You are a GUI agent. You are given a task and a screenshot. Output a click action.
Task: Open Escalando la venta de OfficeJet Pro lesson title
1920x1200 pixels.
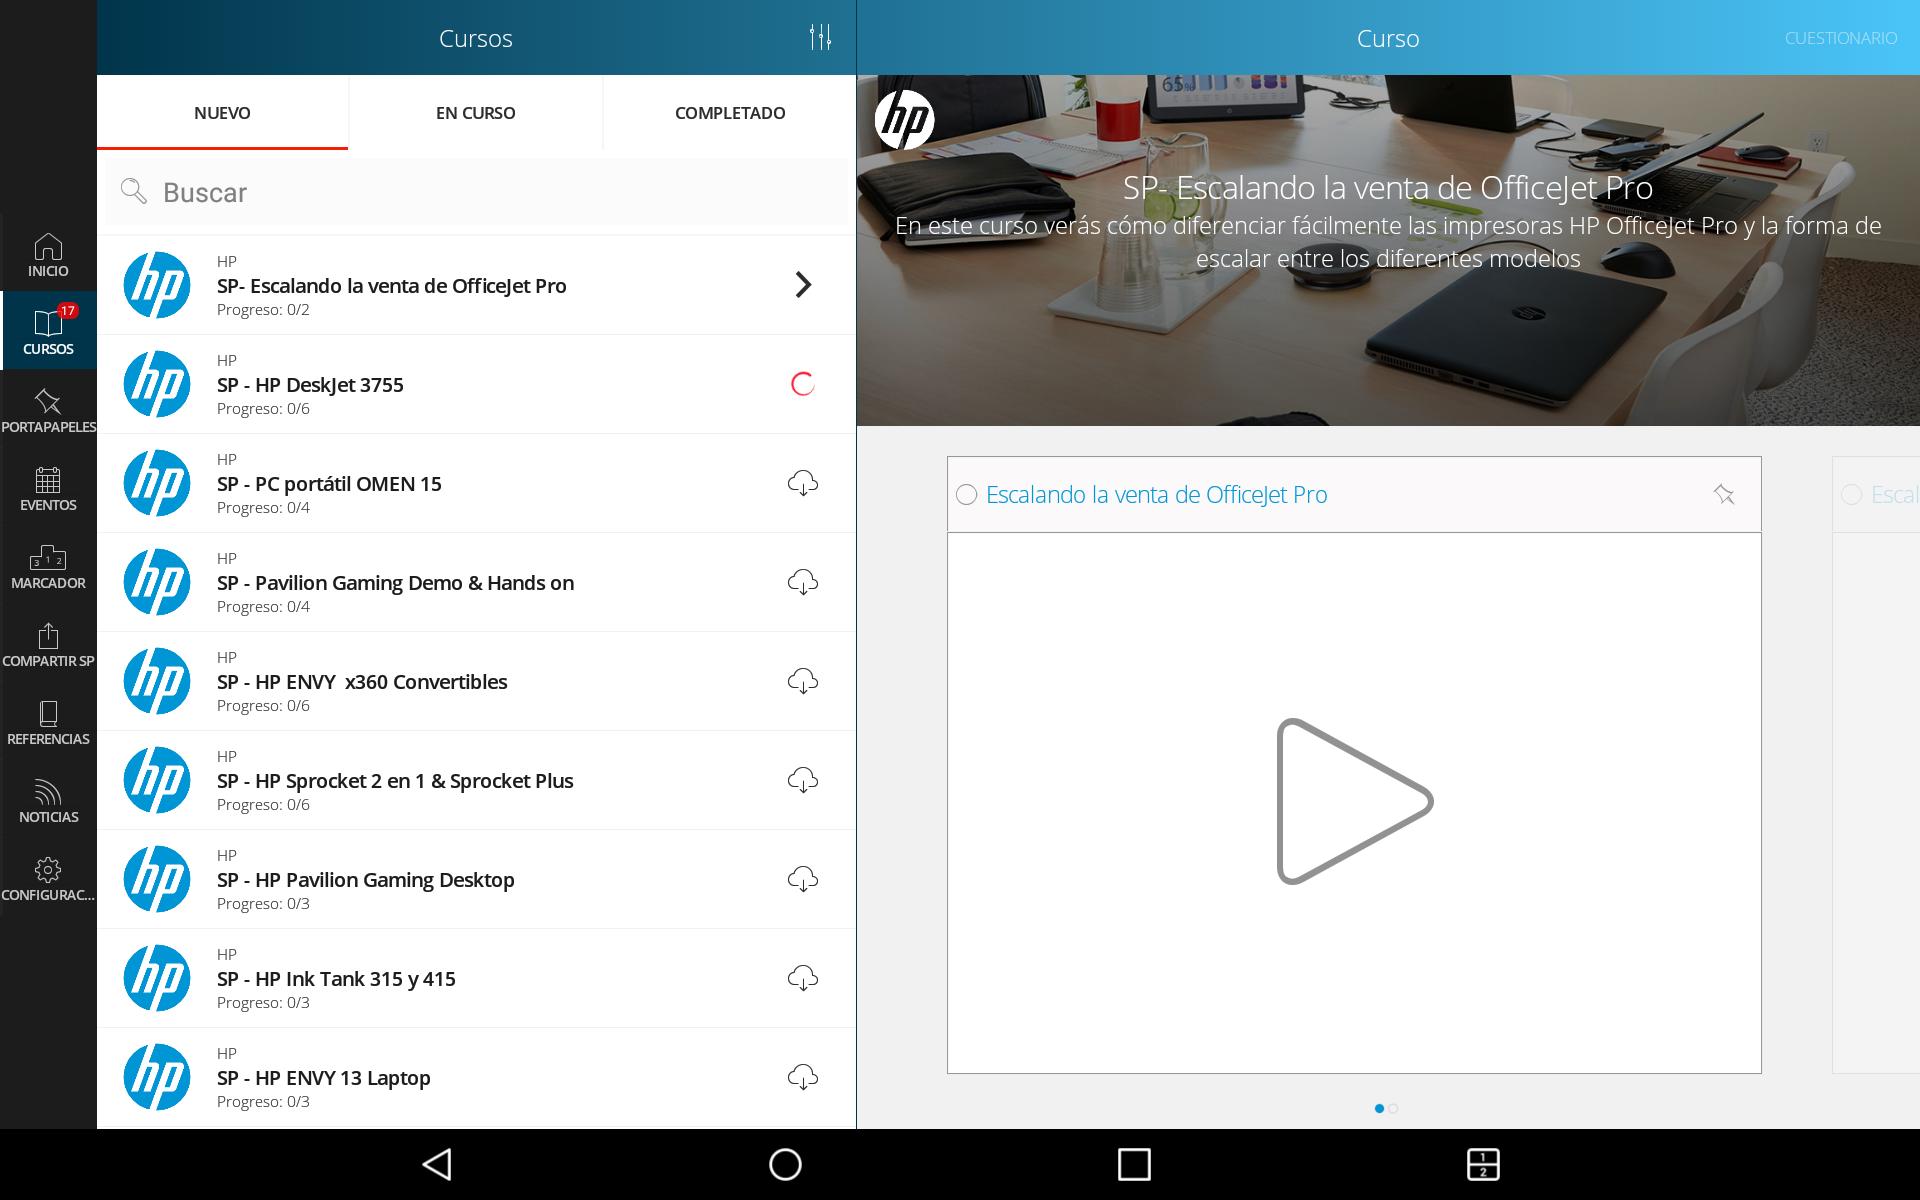(x=1157, y=495)
